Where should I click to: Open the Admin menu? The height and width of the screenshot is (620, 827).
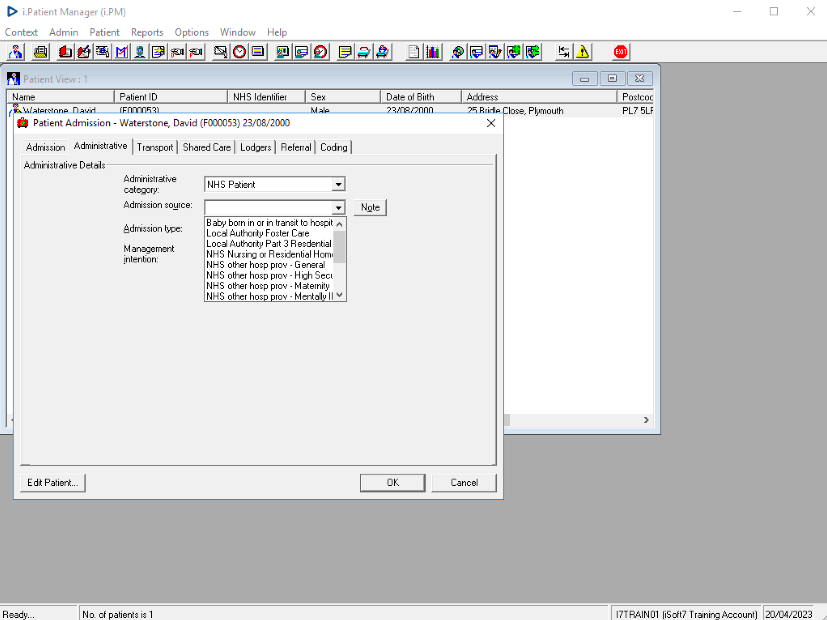[64, 32]
